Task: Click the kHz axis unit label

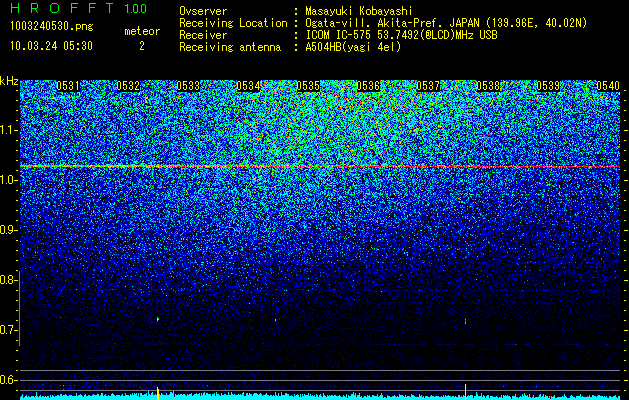Action: pyautogui.click(x=9, y=81)
